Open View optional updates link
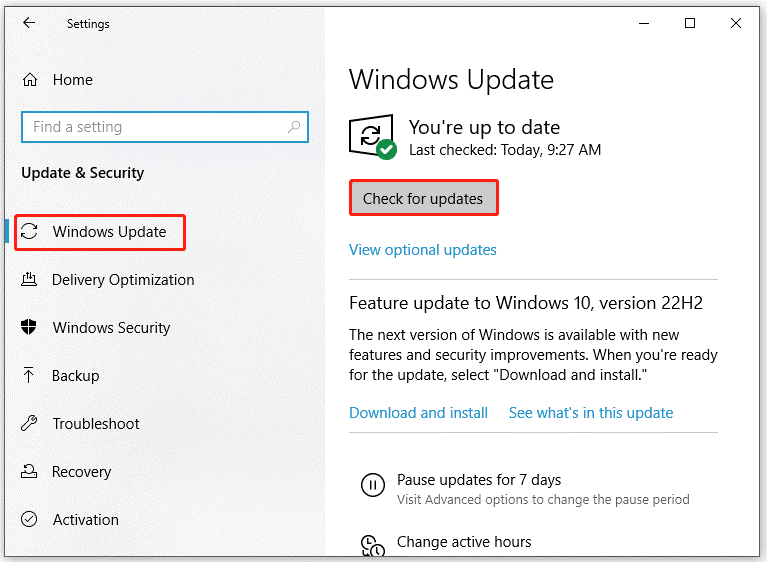 click(423, 250)
